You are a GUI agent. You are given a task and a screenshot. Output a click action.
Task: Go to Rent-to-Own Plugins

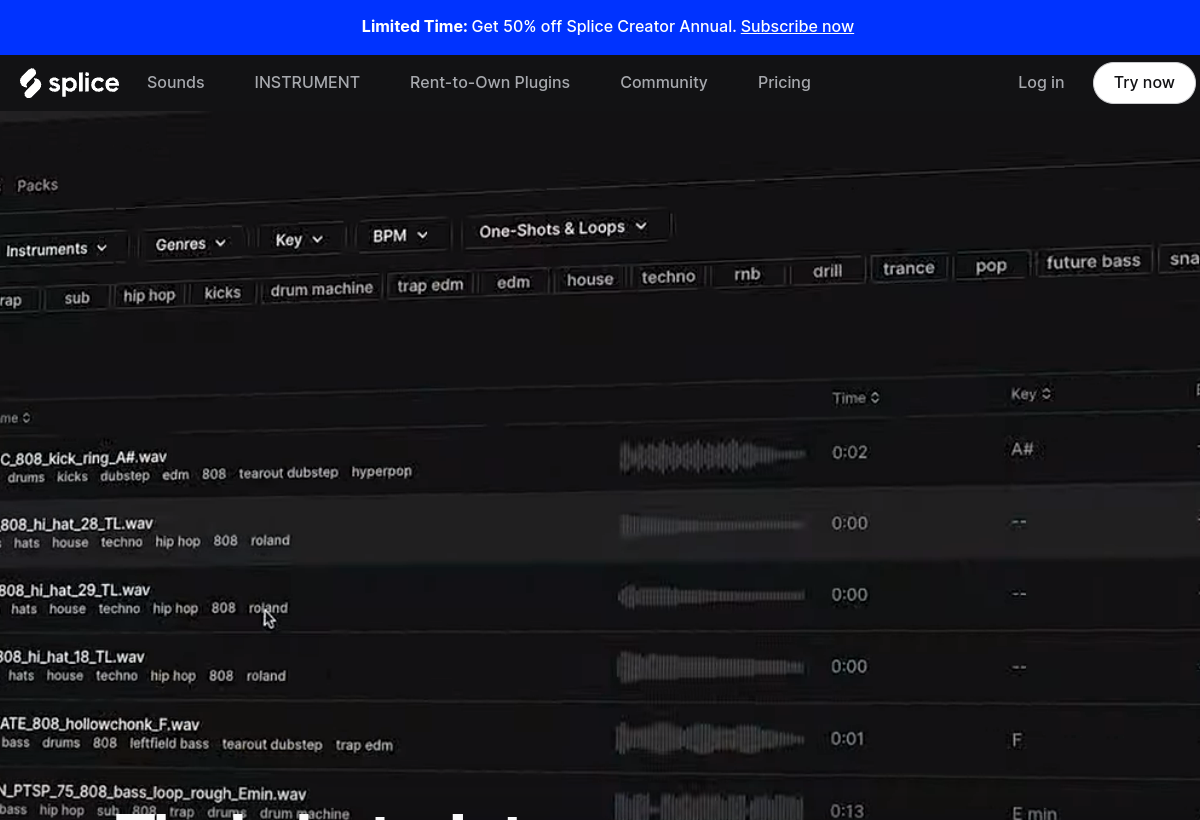pyautogui.click(x=490, y=83)
